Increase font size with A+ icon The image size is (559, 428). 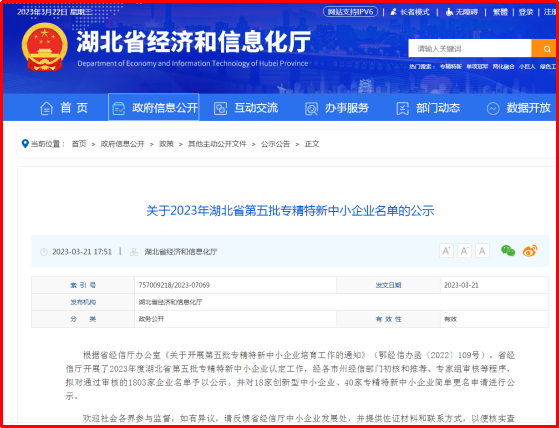pyautogui.click(x=446, y=251)
